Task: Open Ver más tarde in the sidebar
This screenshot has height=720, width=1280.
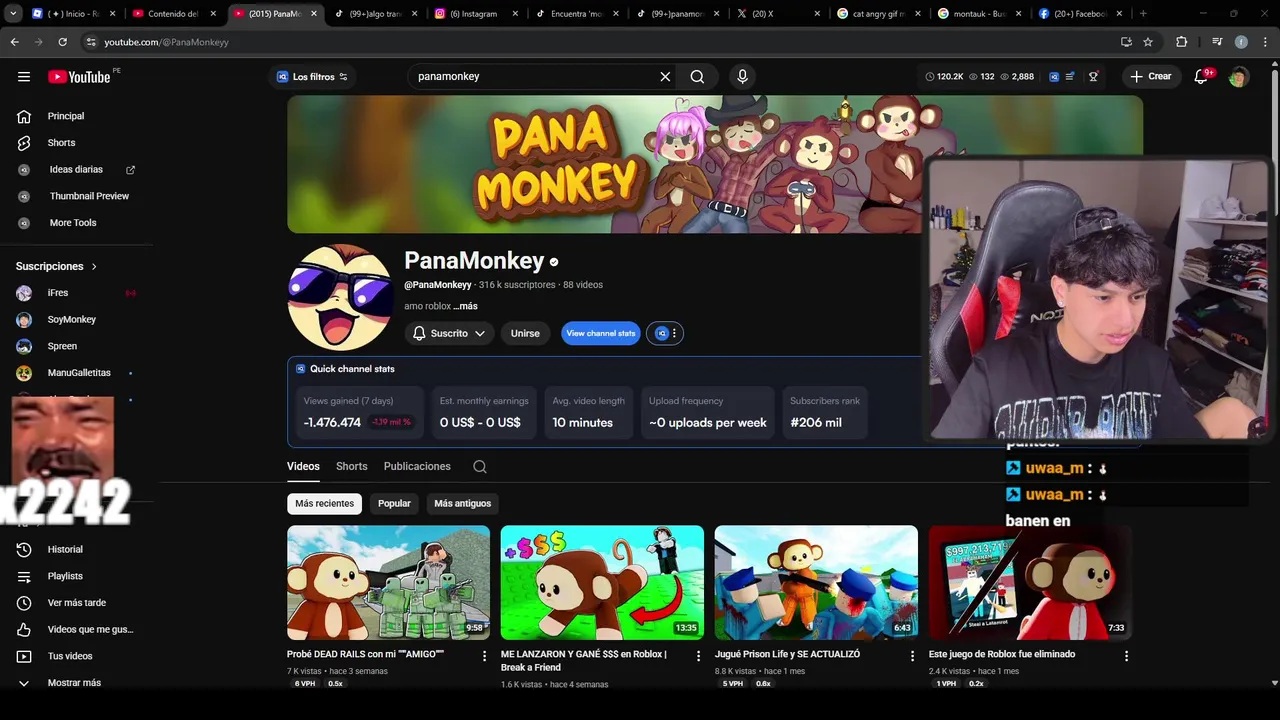Action: pos(77,603)
